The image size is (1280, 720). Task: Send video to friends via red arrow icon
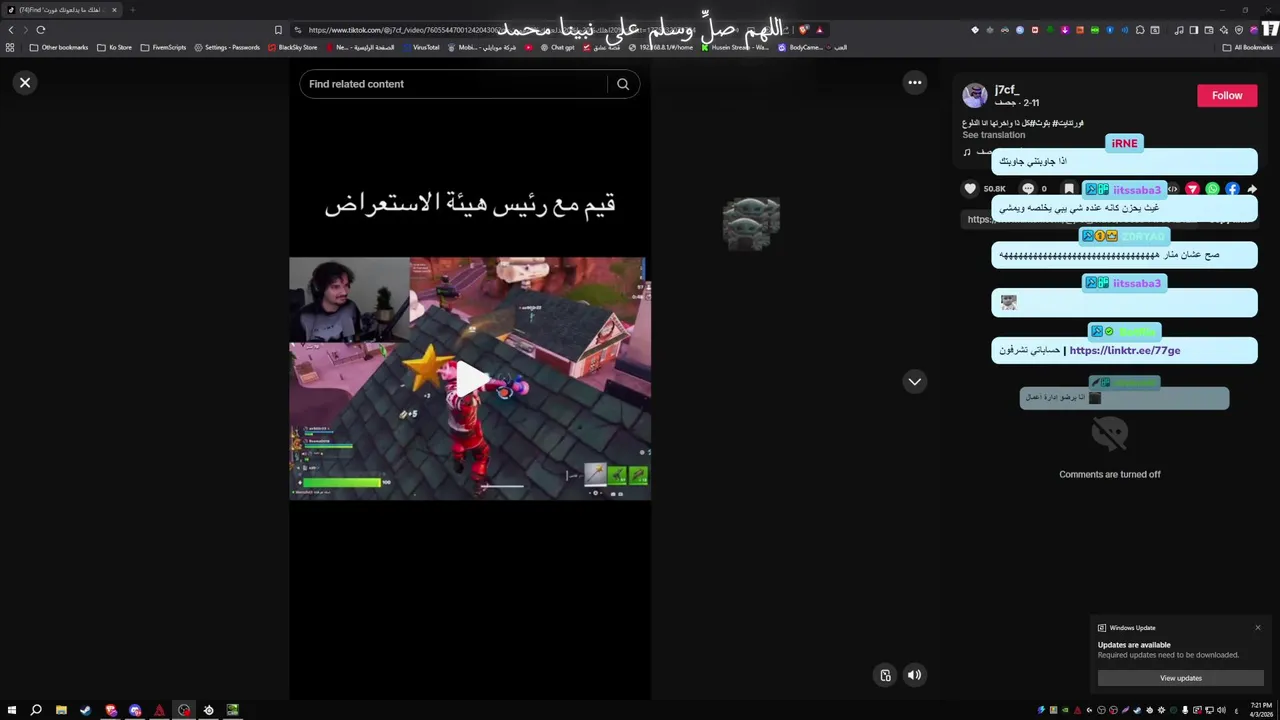click(1192, 189)
